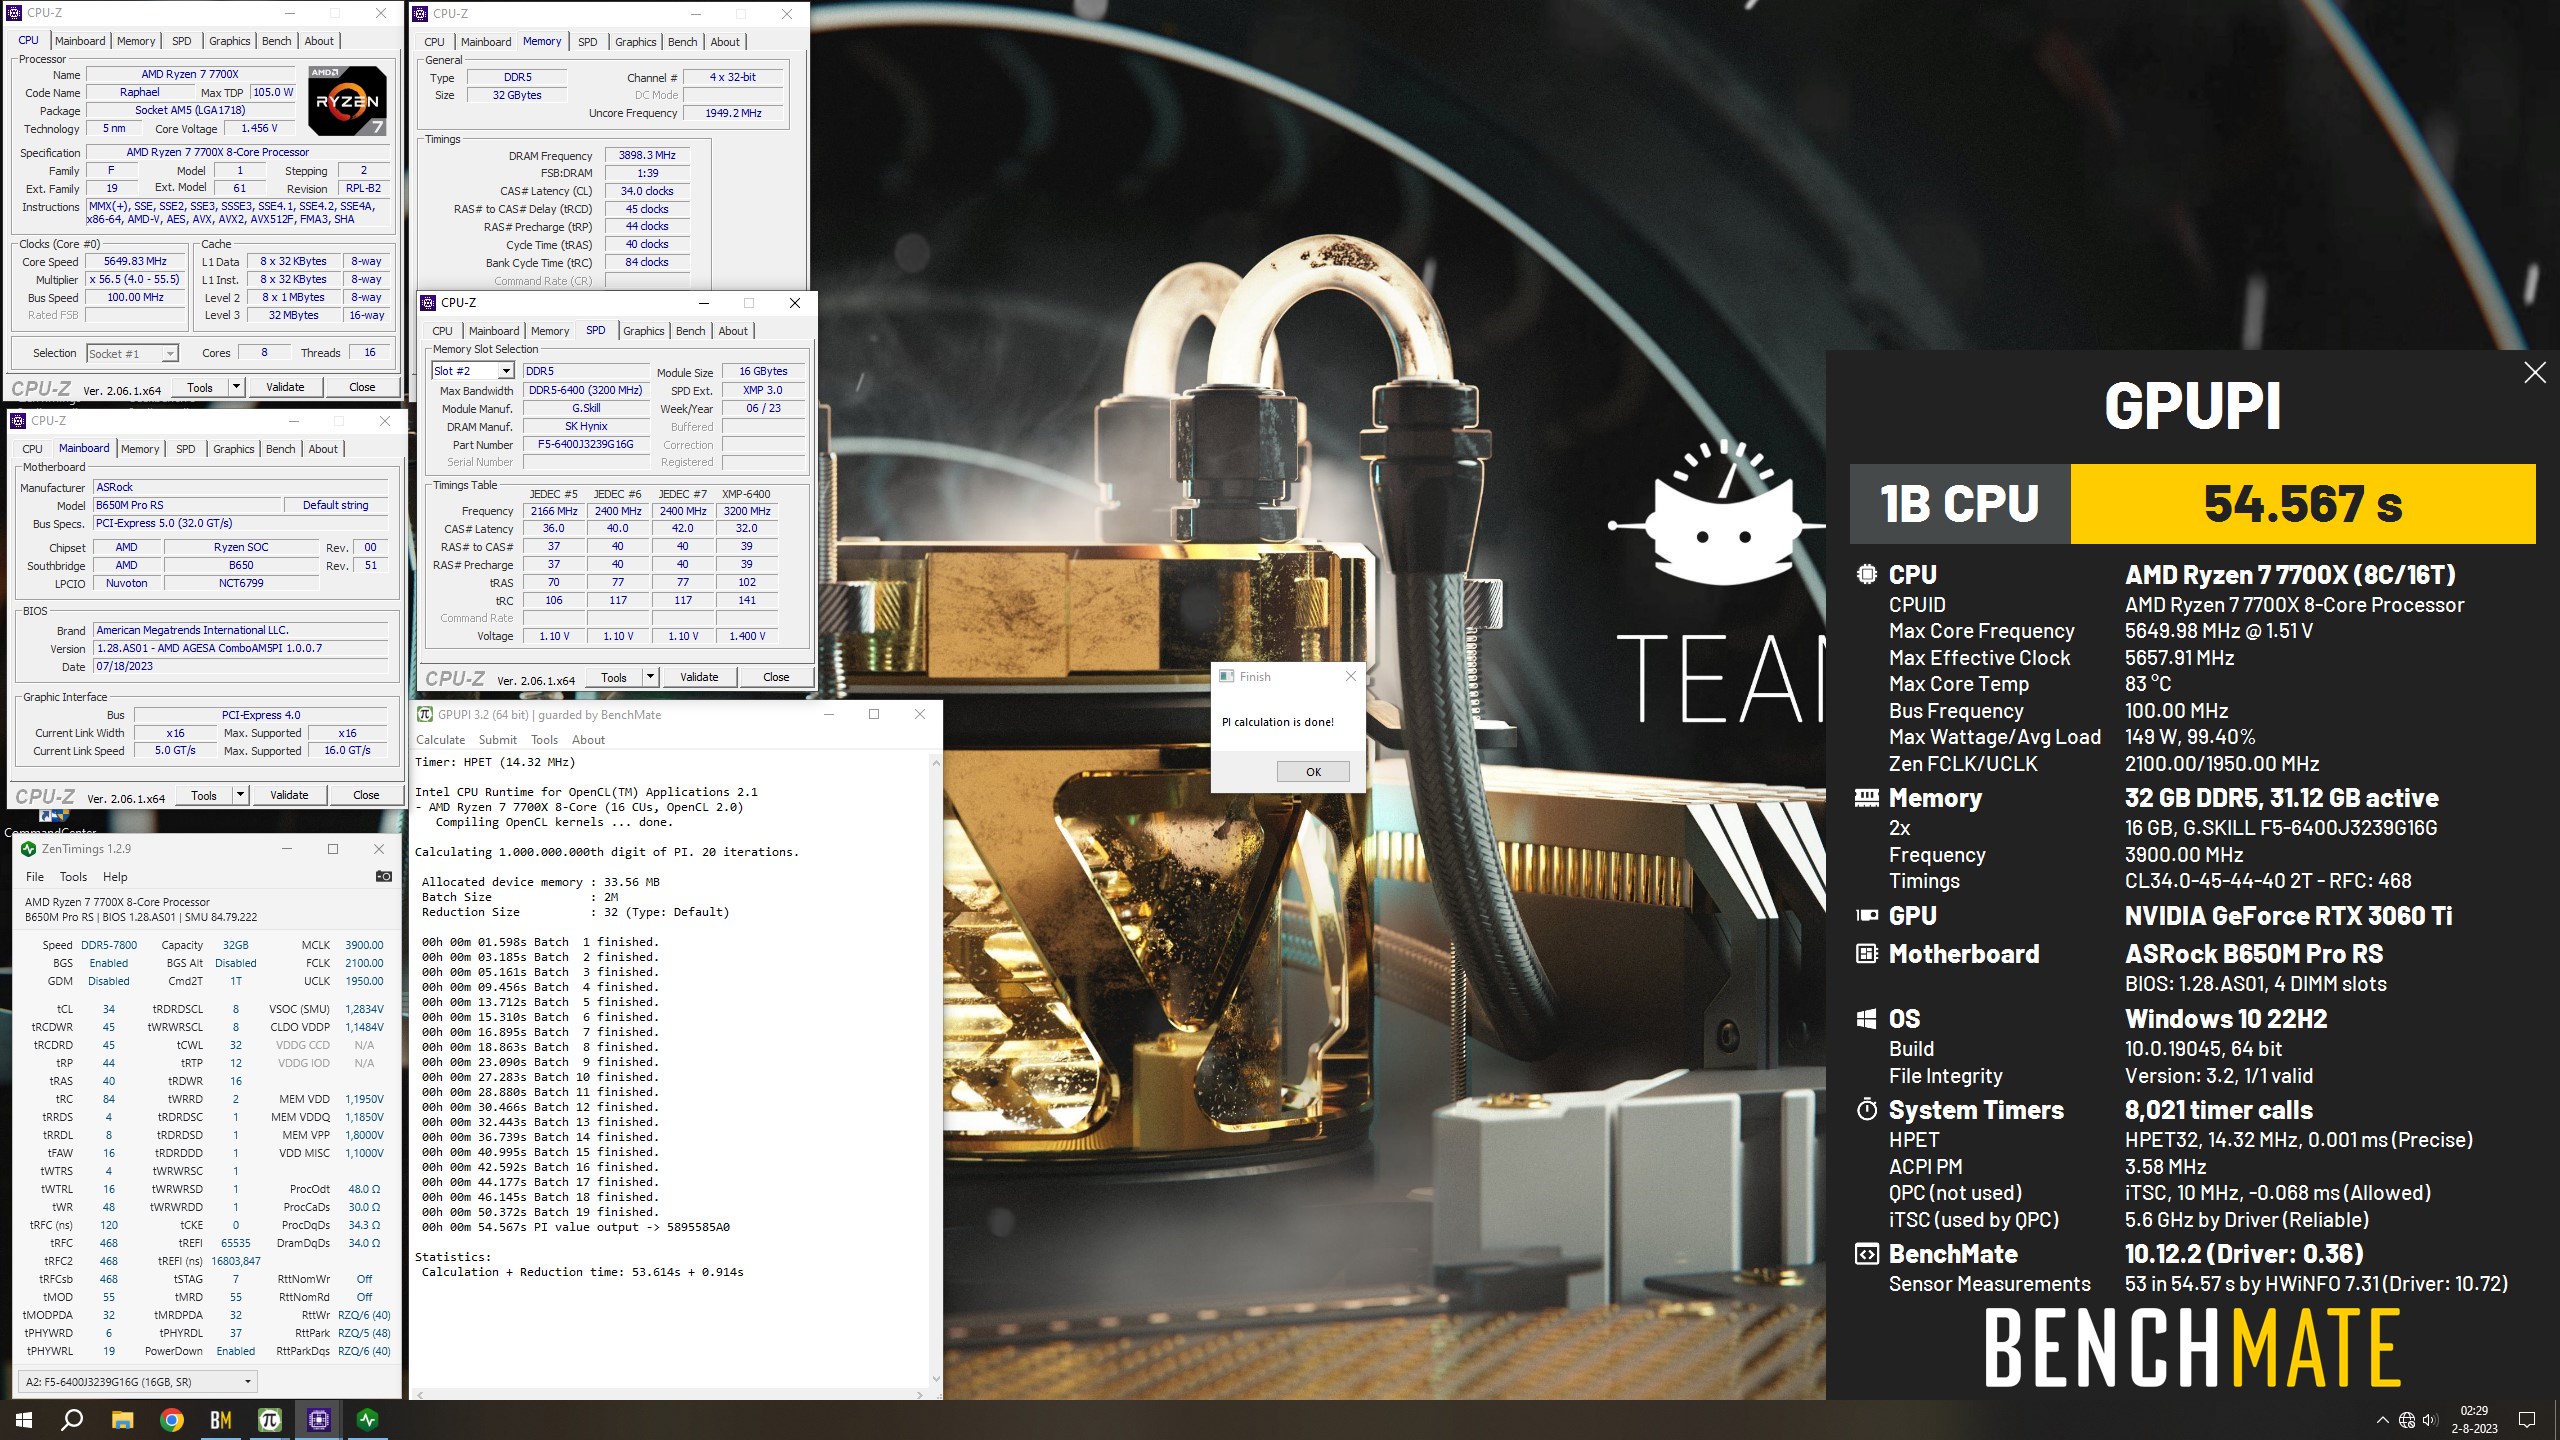This screenshot has width=2560, height=1440.
Task: Open the Calculate menu in GPUPI
Action: click(440, 740)
